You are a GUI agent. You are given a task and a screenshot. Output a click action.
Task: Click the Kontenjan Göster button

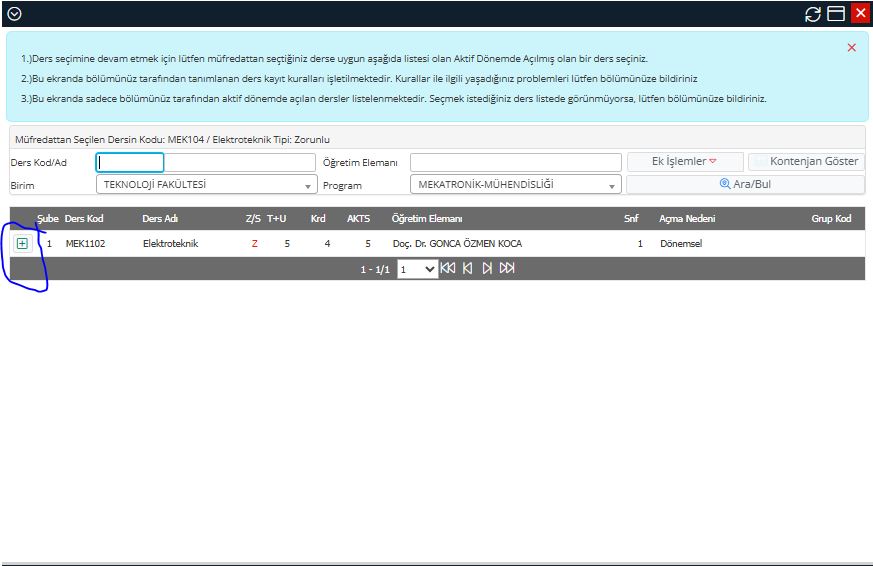tap(805, 161)
